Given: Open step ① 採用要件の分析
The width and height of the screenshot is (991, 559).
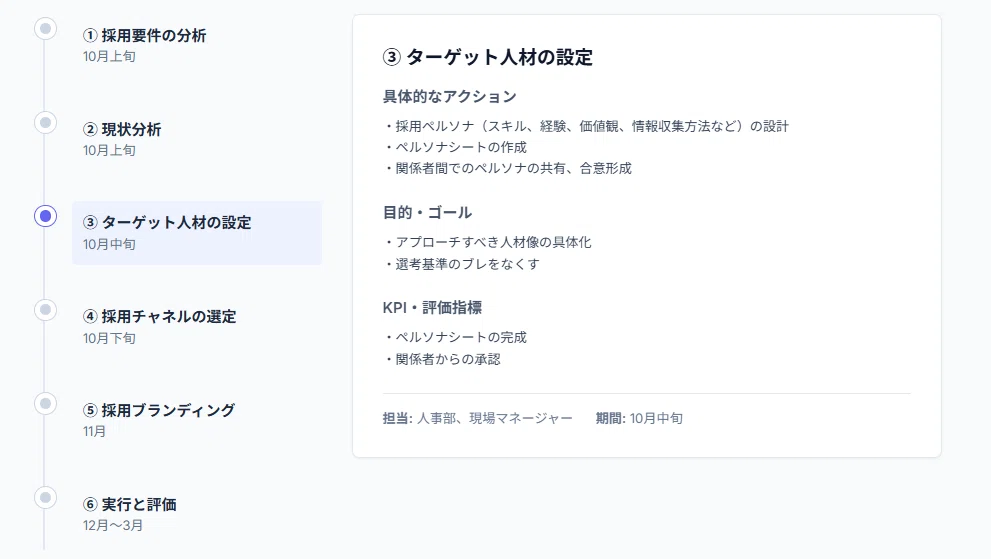Looking at the screenshot, I should 197,45.
